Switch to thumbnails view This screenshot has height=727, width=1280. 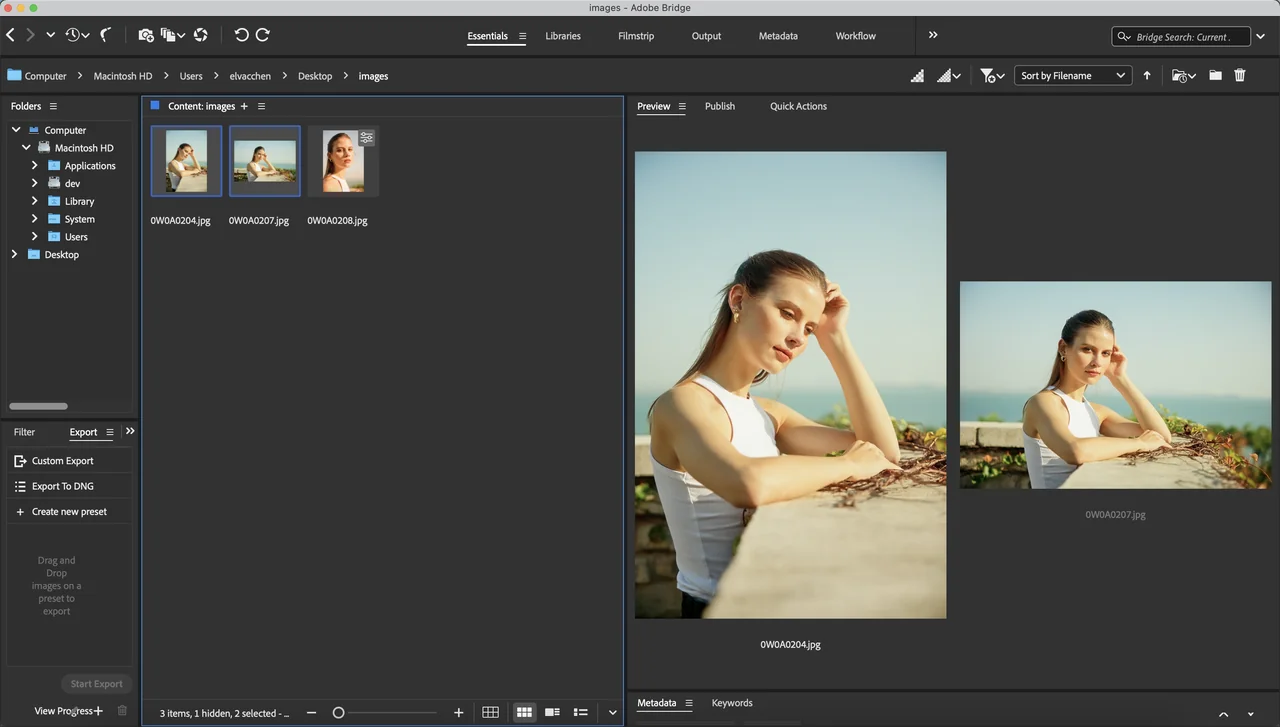point(524,712)
